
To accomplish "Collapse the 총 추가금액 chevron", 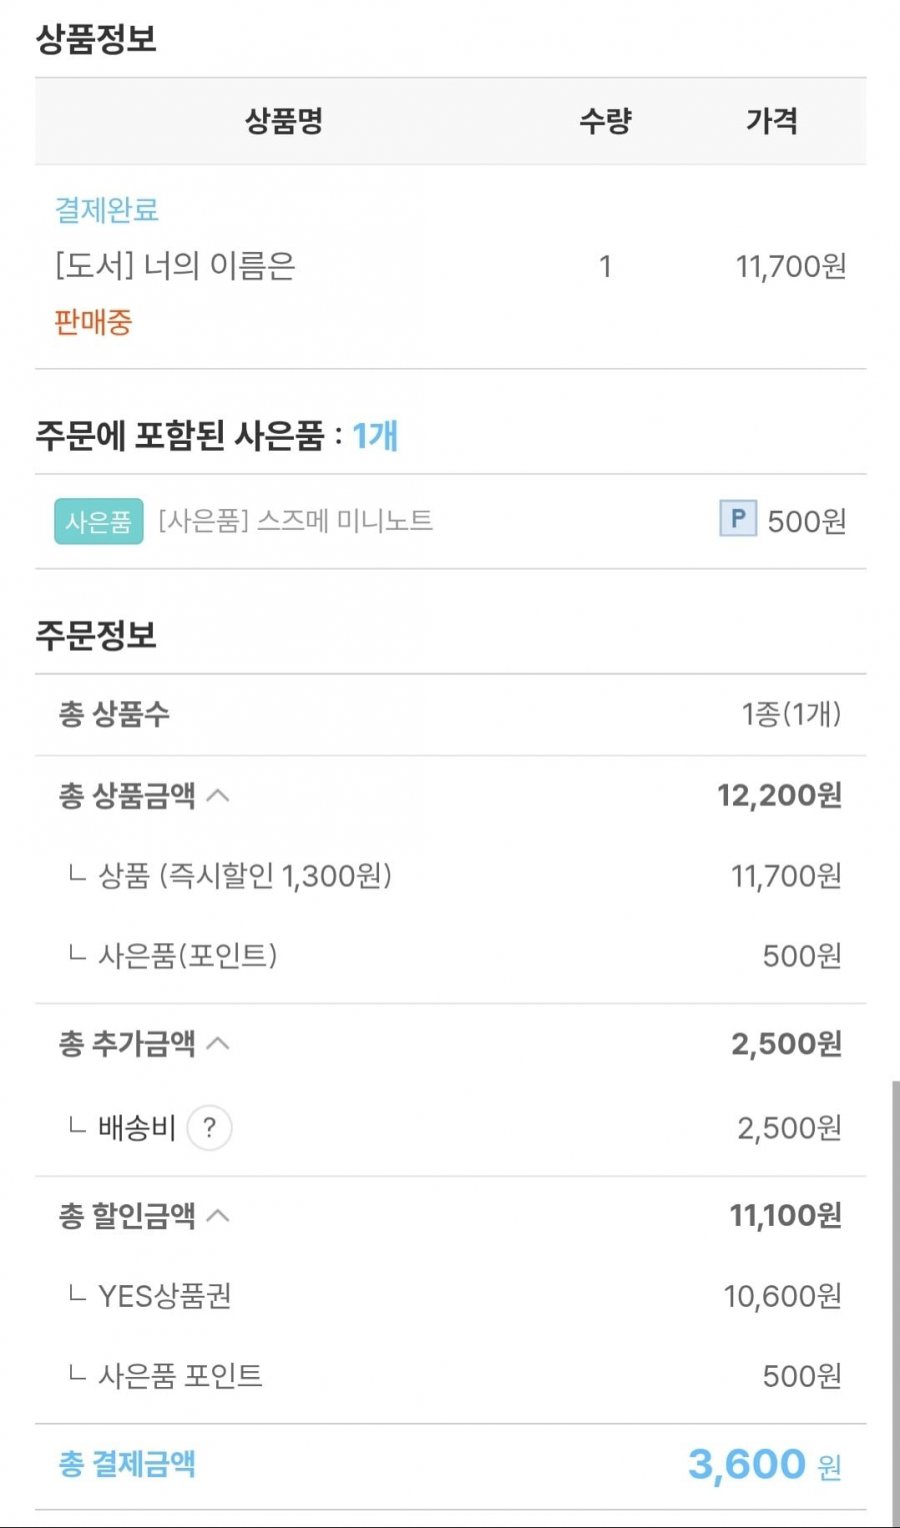I will [218, 1043].
